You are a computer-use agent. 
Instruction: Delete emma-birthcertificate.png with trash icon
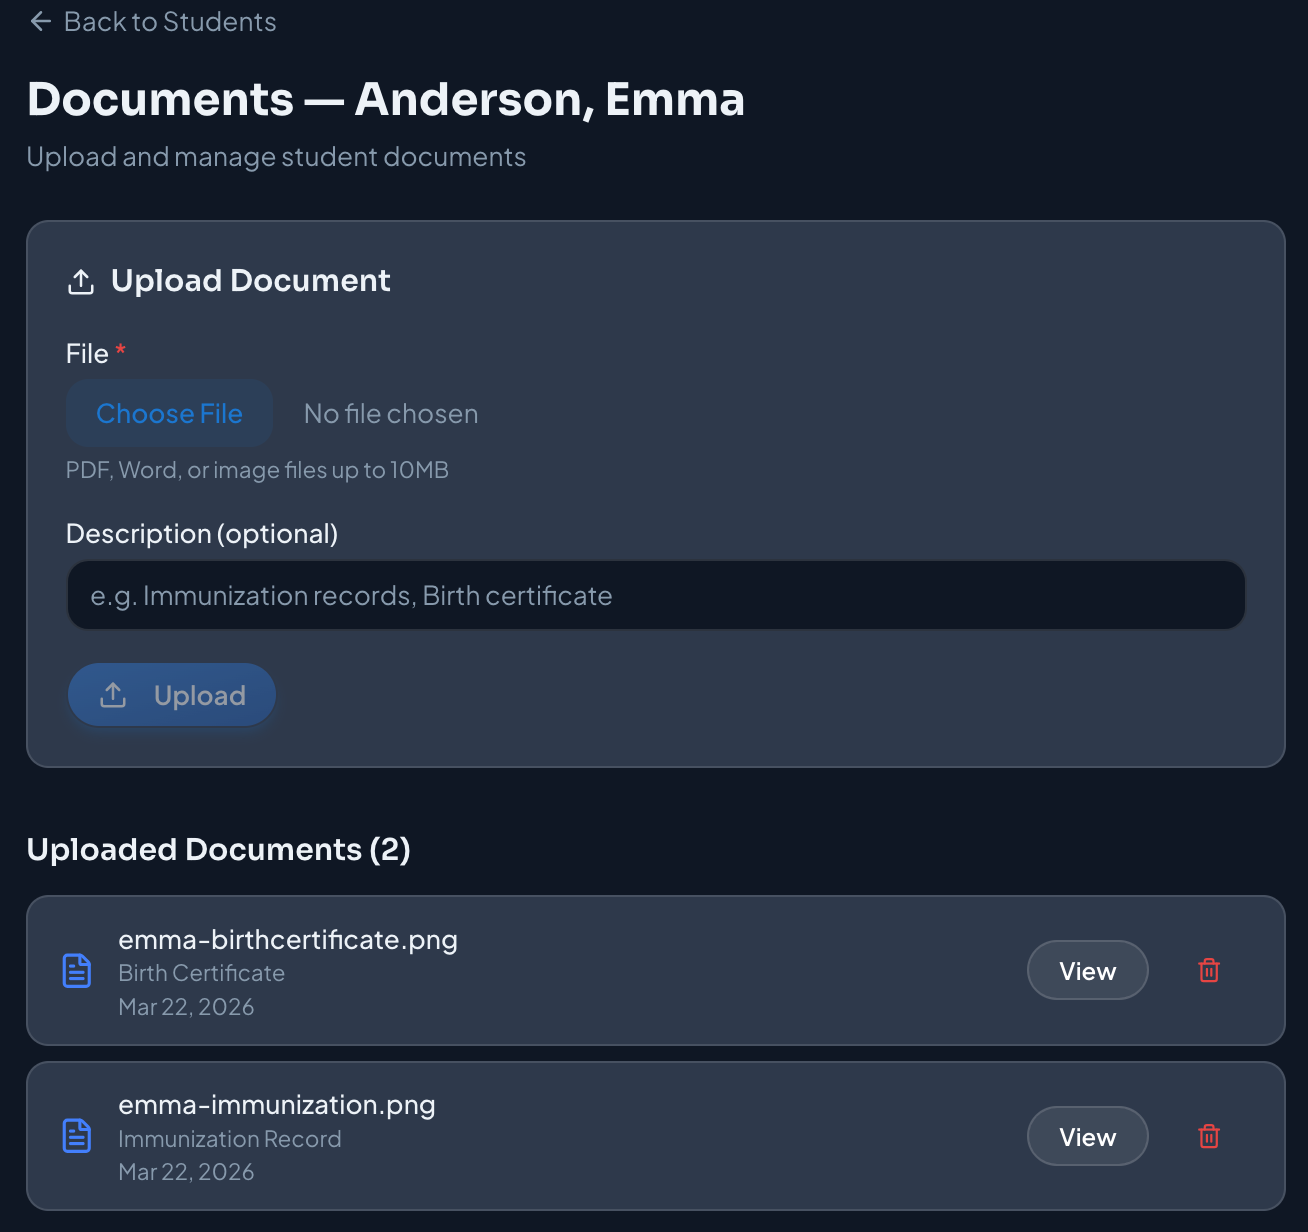(1209, 970)
